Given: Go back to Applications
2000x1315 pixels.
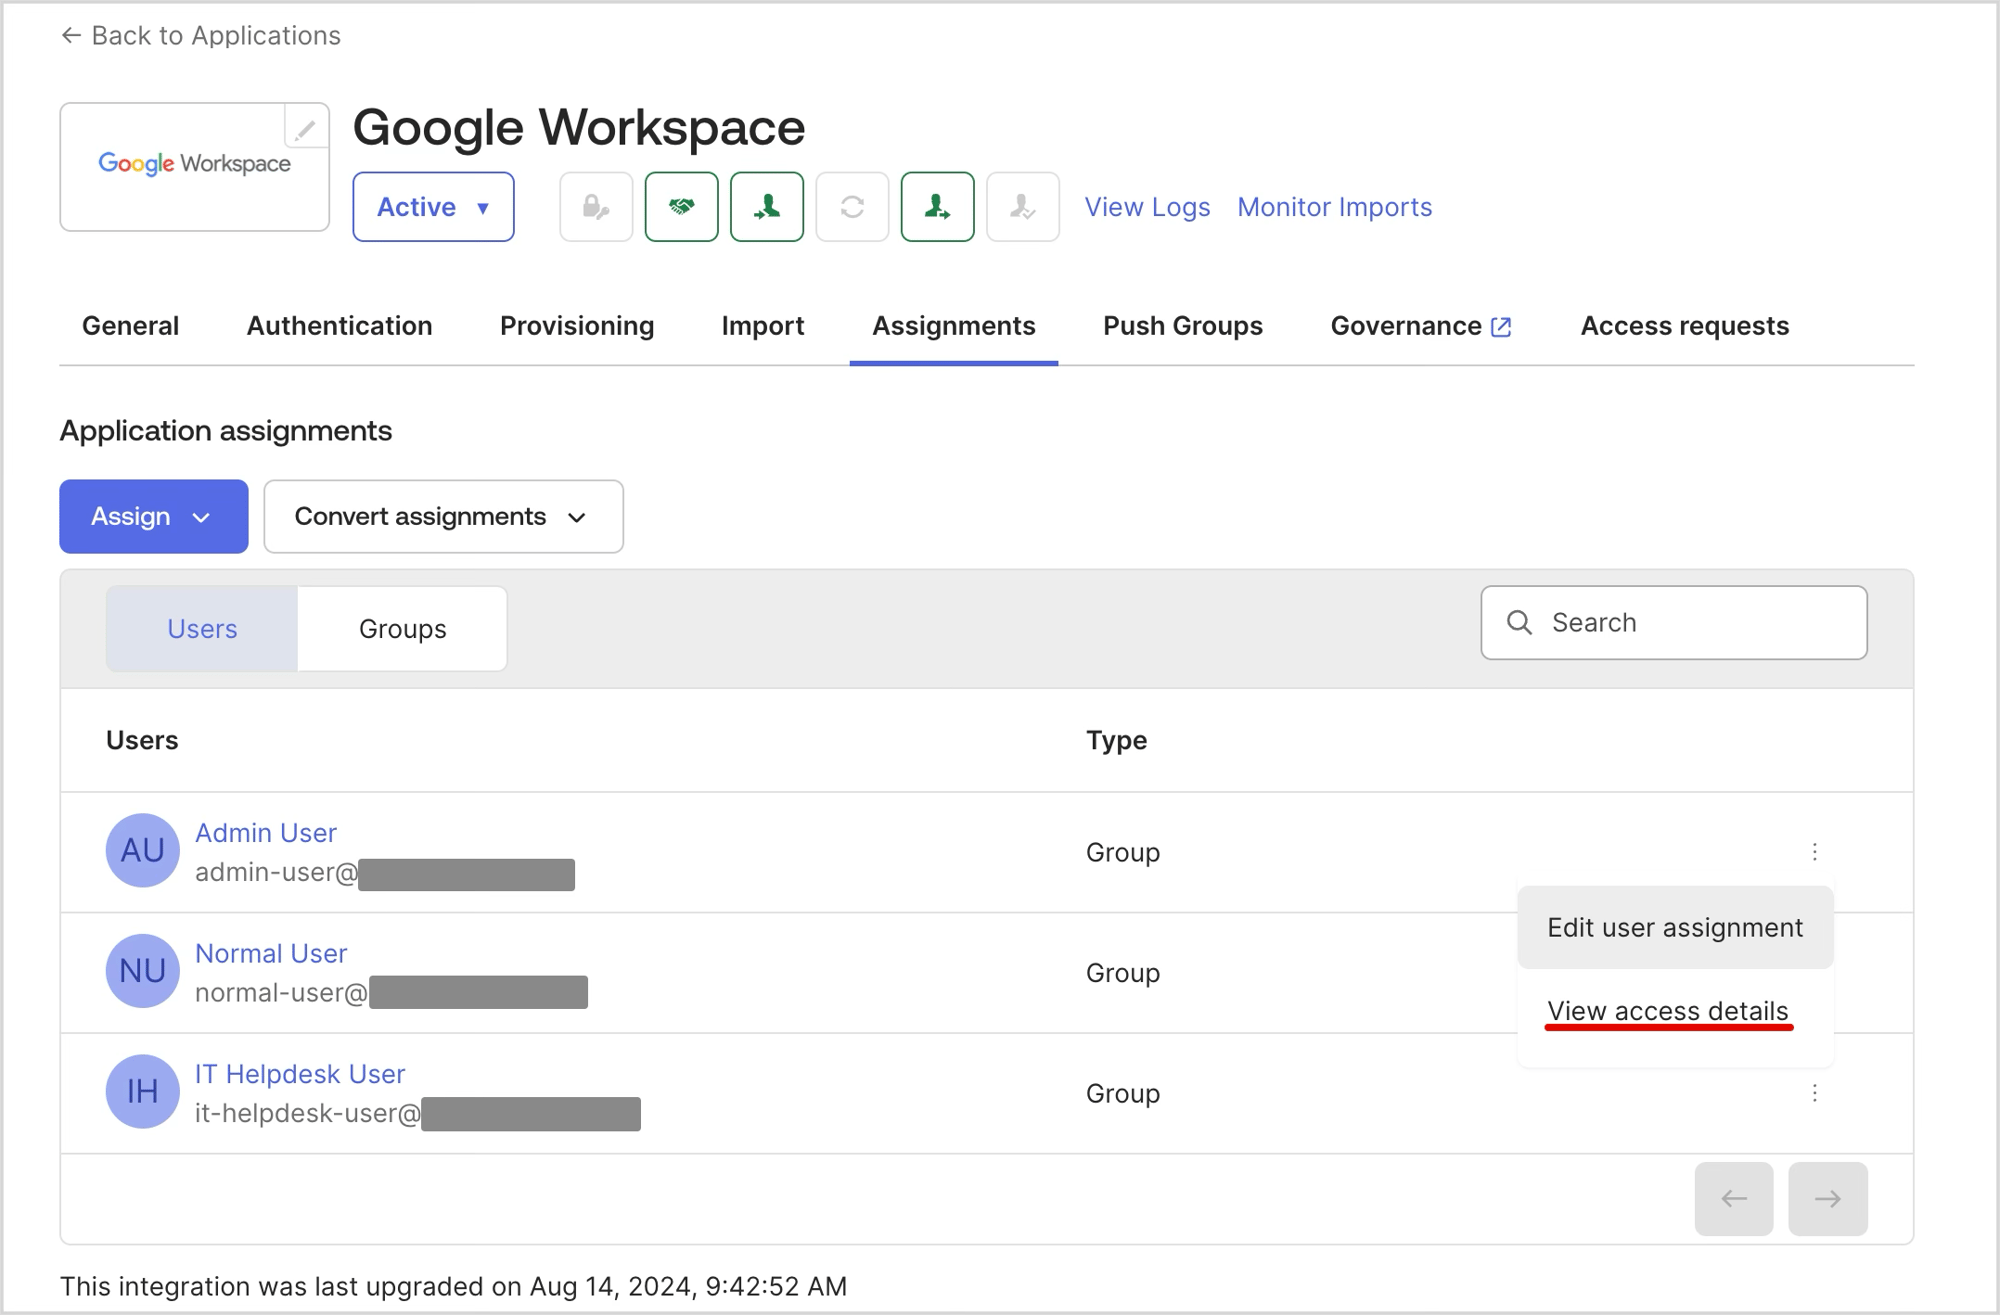Looking at the screenshot, I should coord(200,36).
